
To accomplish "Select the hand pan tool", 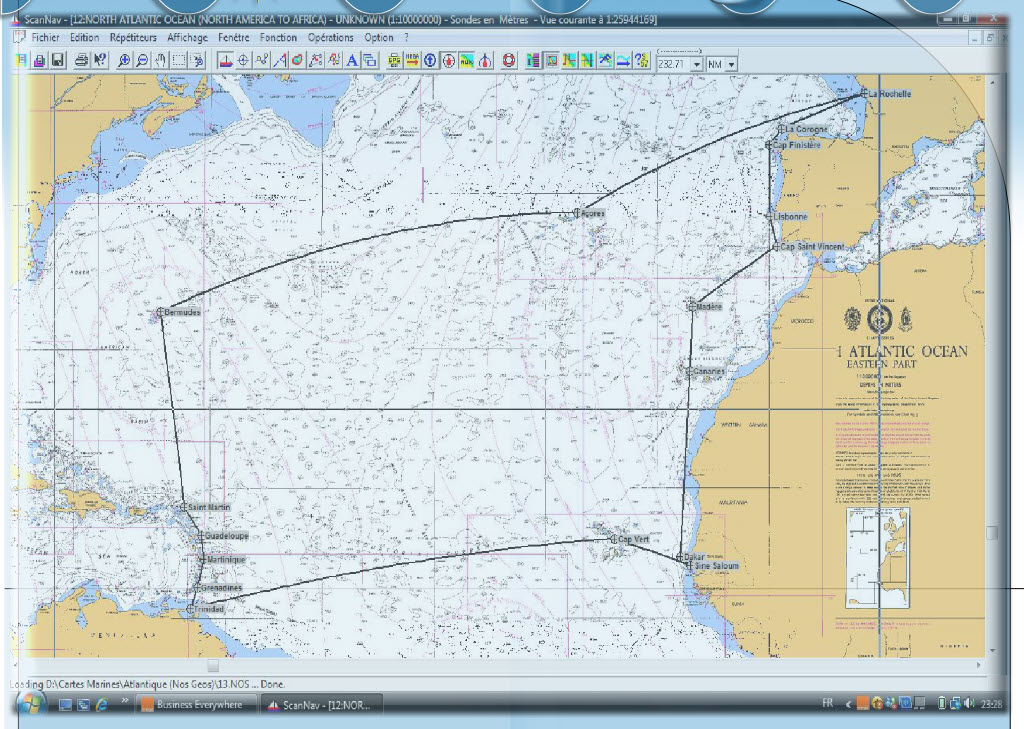I will [x=161, y=60].
